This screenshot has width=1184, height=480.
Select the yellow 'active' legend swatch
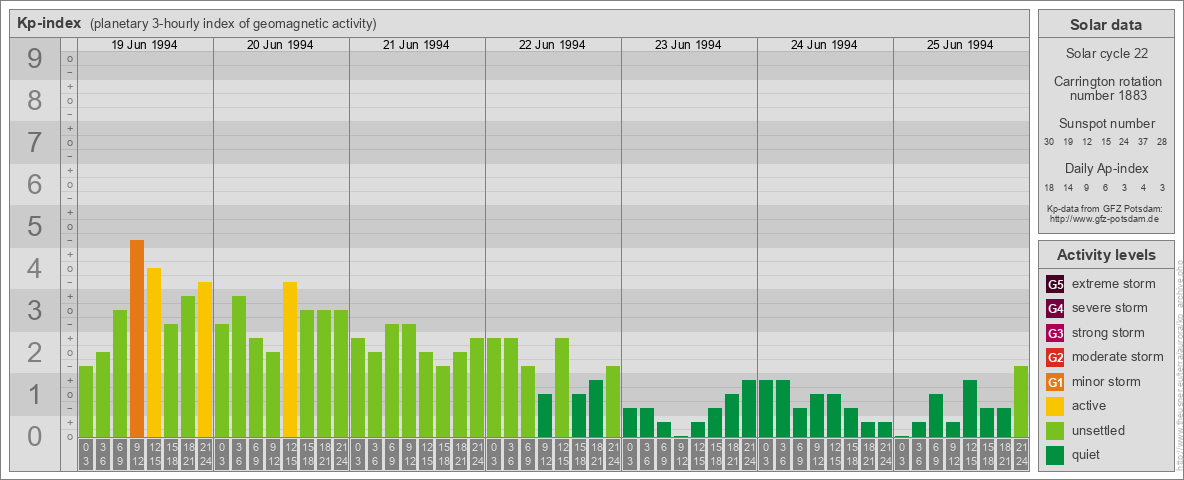pyautogui.click(x=1056, y=406)
